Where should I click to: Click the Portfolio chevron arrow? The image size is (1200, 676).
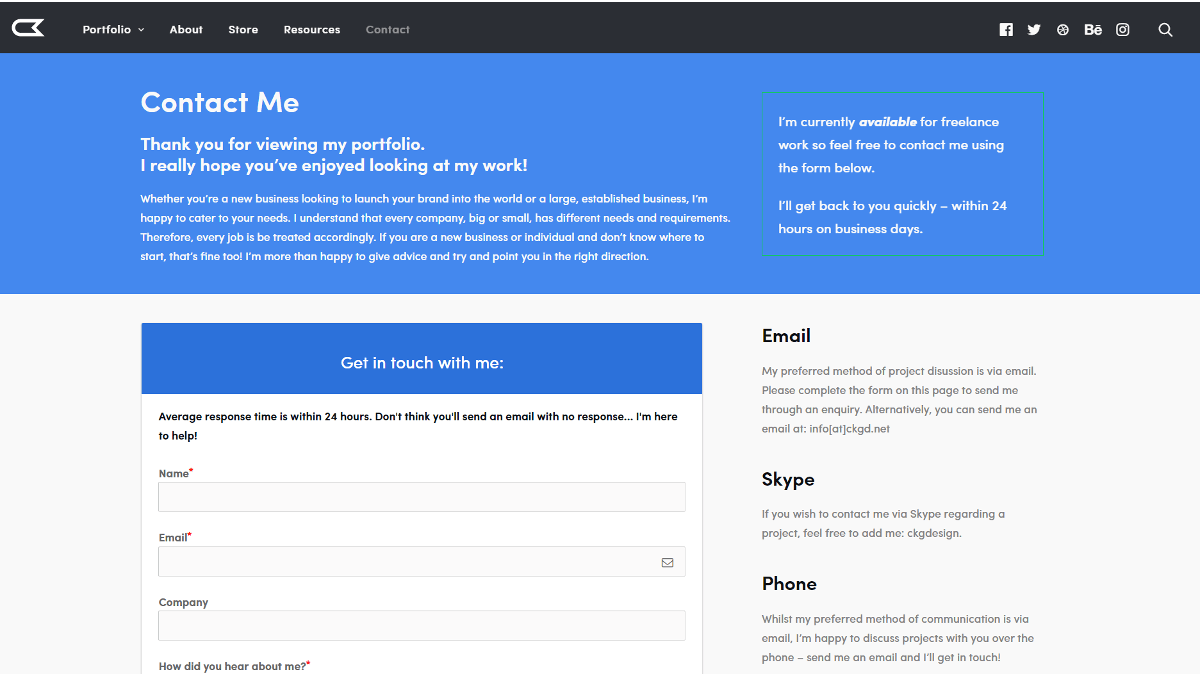pyautogui.click(x=141, y=30)
